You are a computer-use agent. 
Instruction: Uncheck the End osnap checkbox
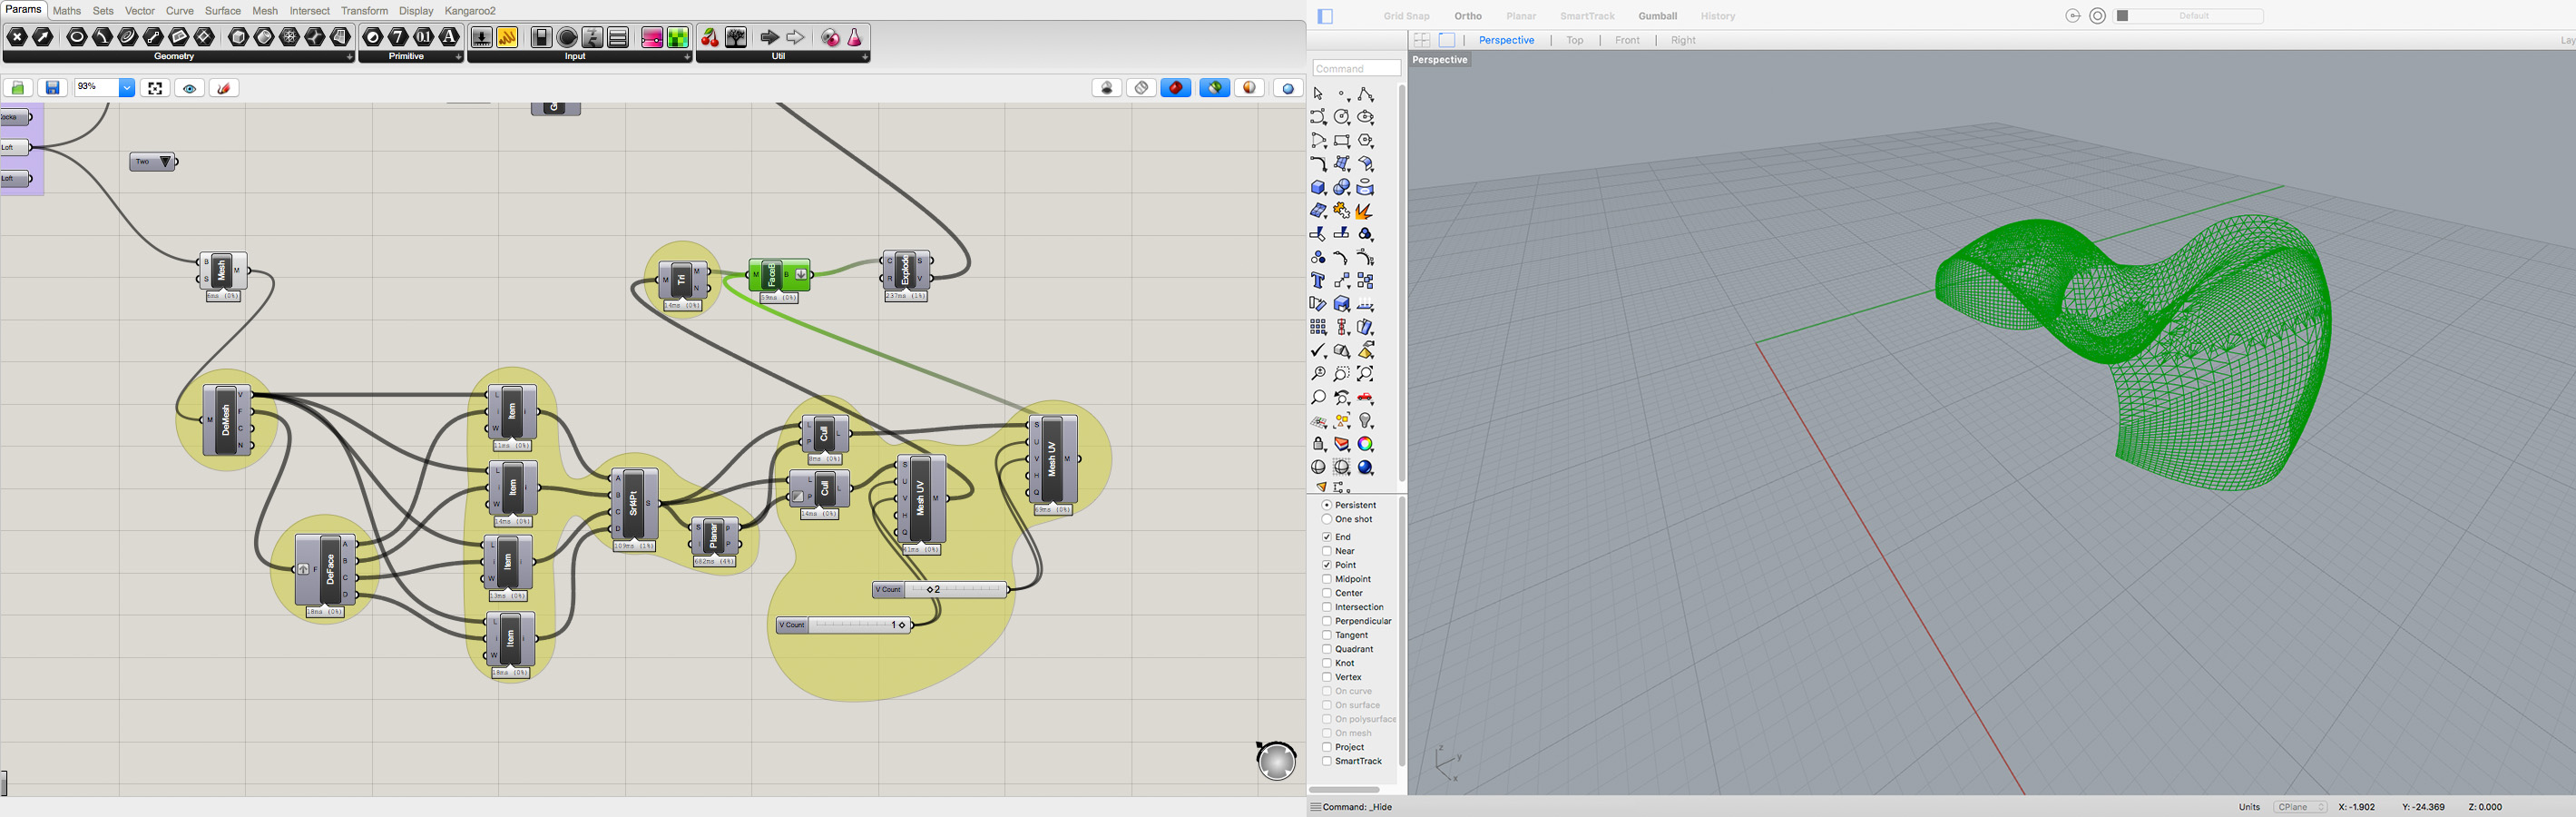pyautogui.click(x=1327, y=537)
